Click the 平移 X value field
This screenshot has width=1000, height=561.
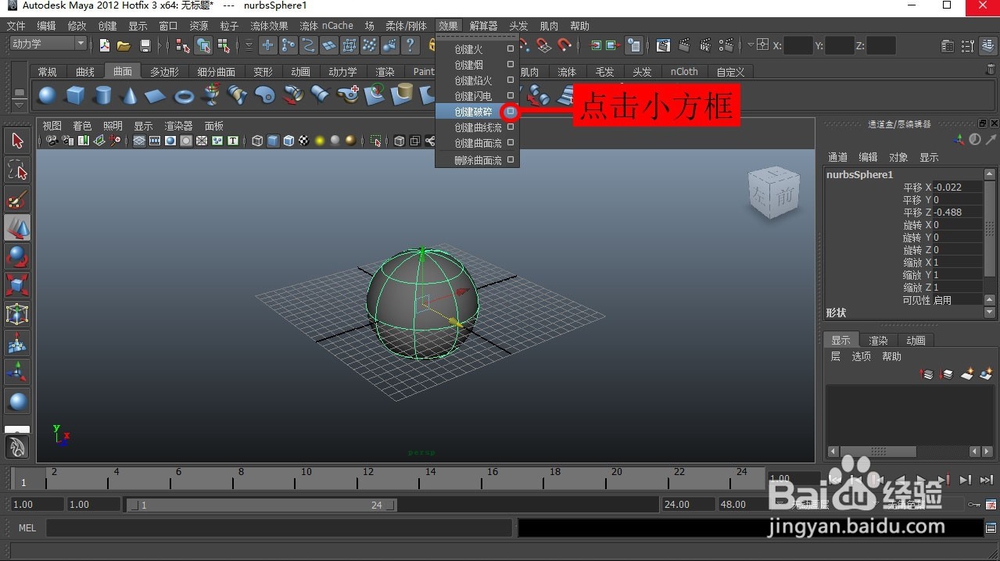point(957,187)
